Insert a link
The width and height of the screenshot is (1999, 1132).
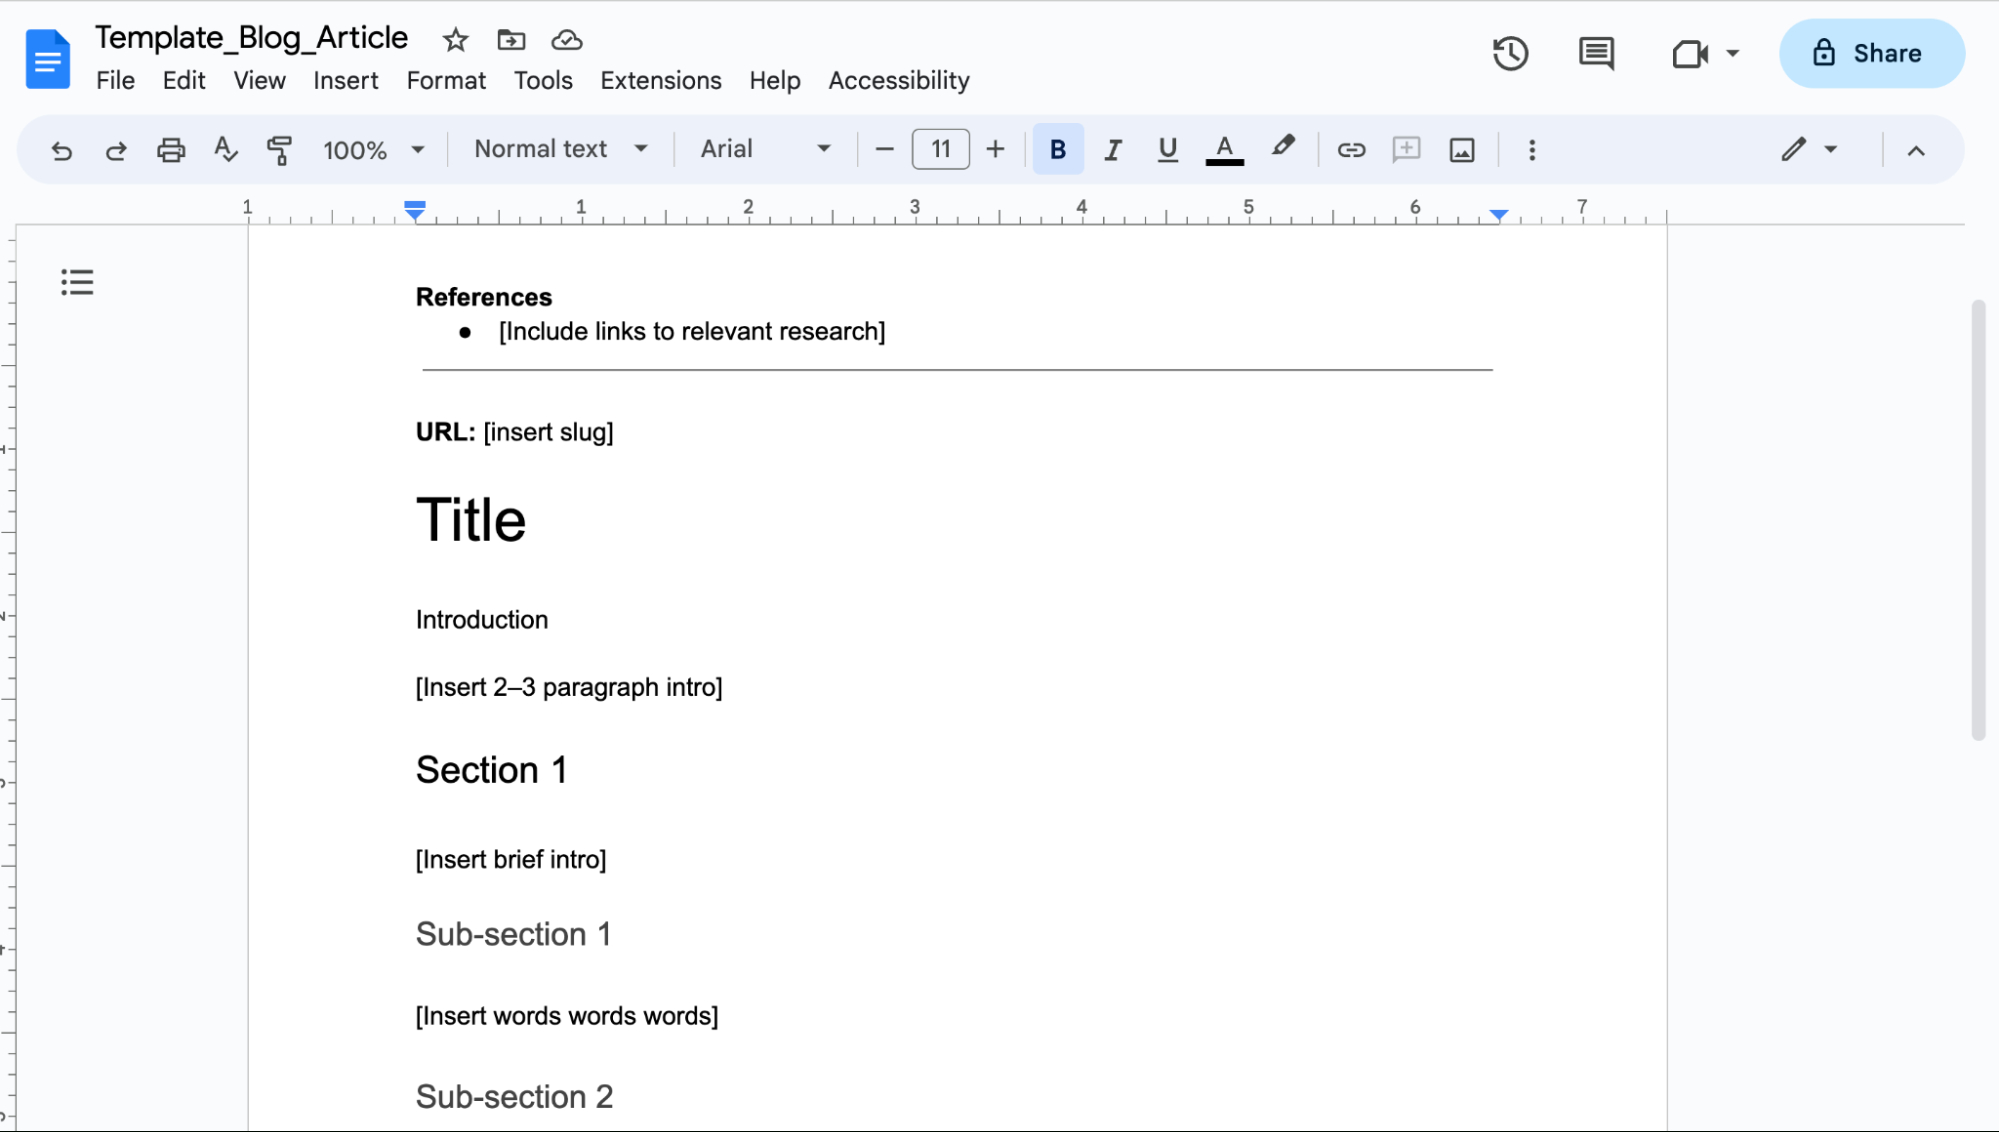tap(1351, 149)
